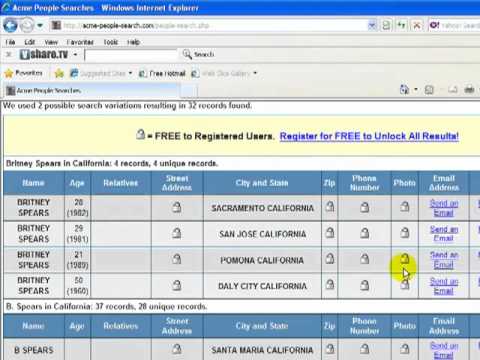Screen dimensions: 480x360
Task: Open the Help menu
Action: 133,42
